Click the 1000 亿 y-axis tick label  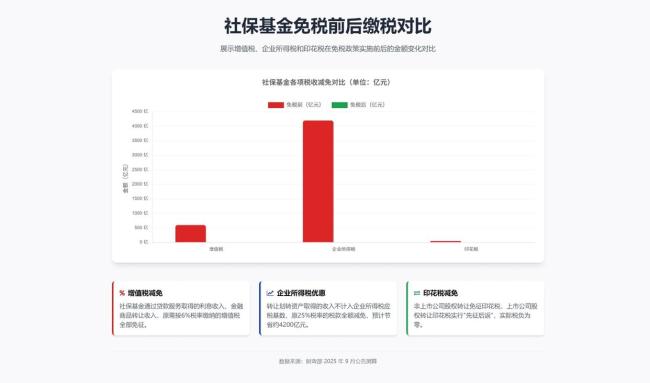click(x=140, y=213)
